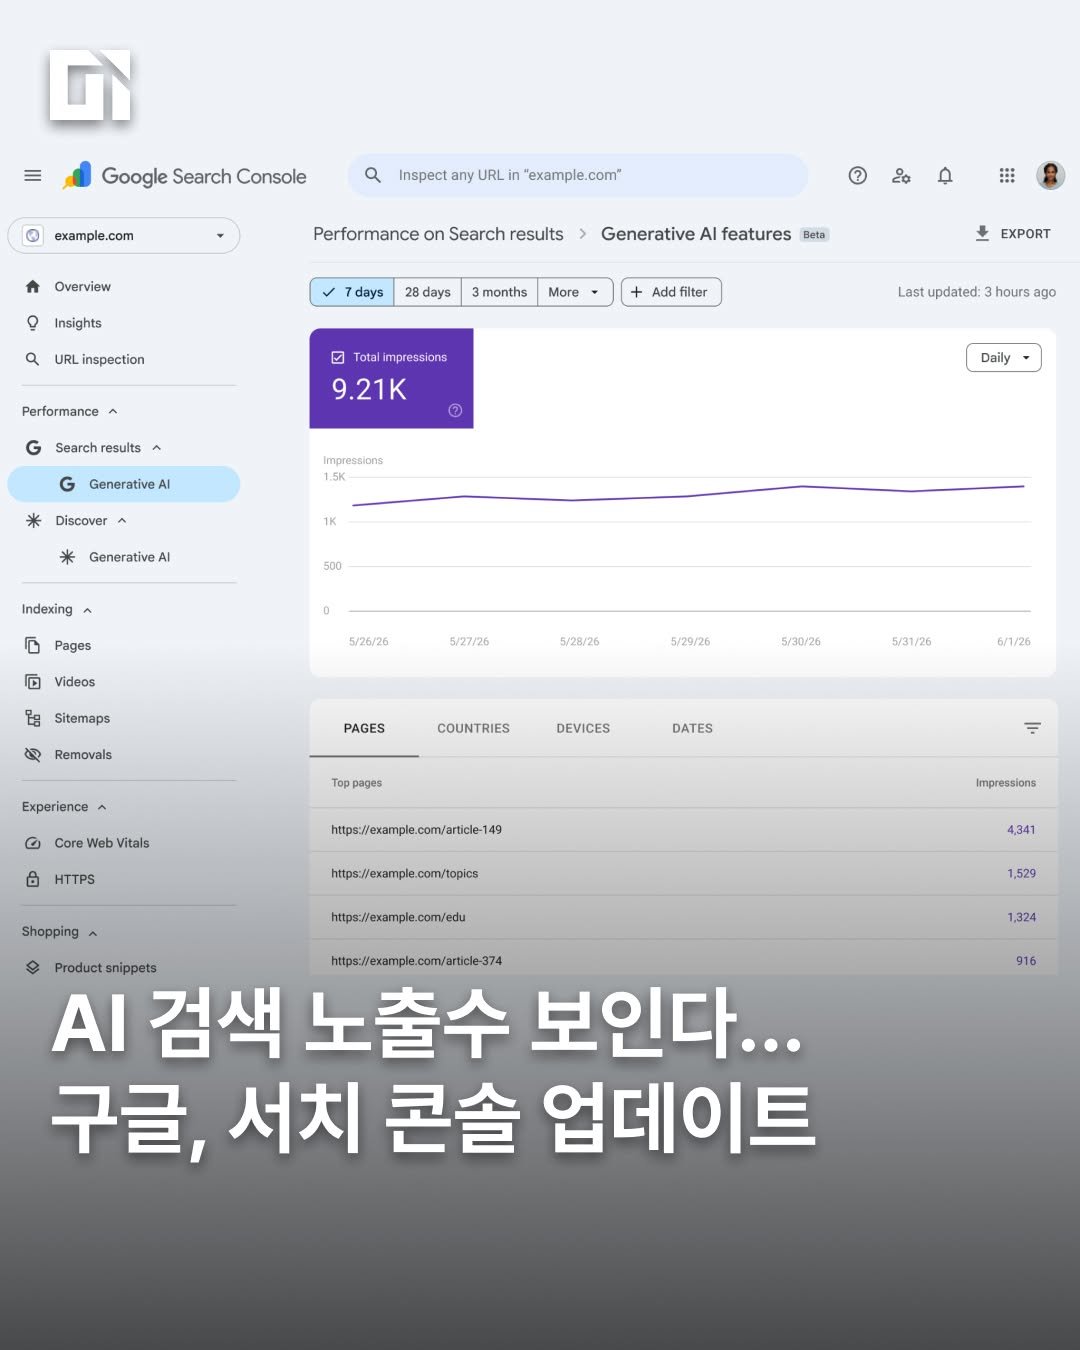Image resolution: width=1080 pixels, height=1350 pixels.
Task: Collapse the Discover group
Action: [x=122, y=521]
